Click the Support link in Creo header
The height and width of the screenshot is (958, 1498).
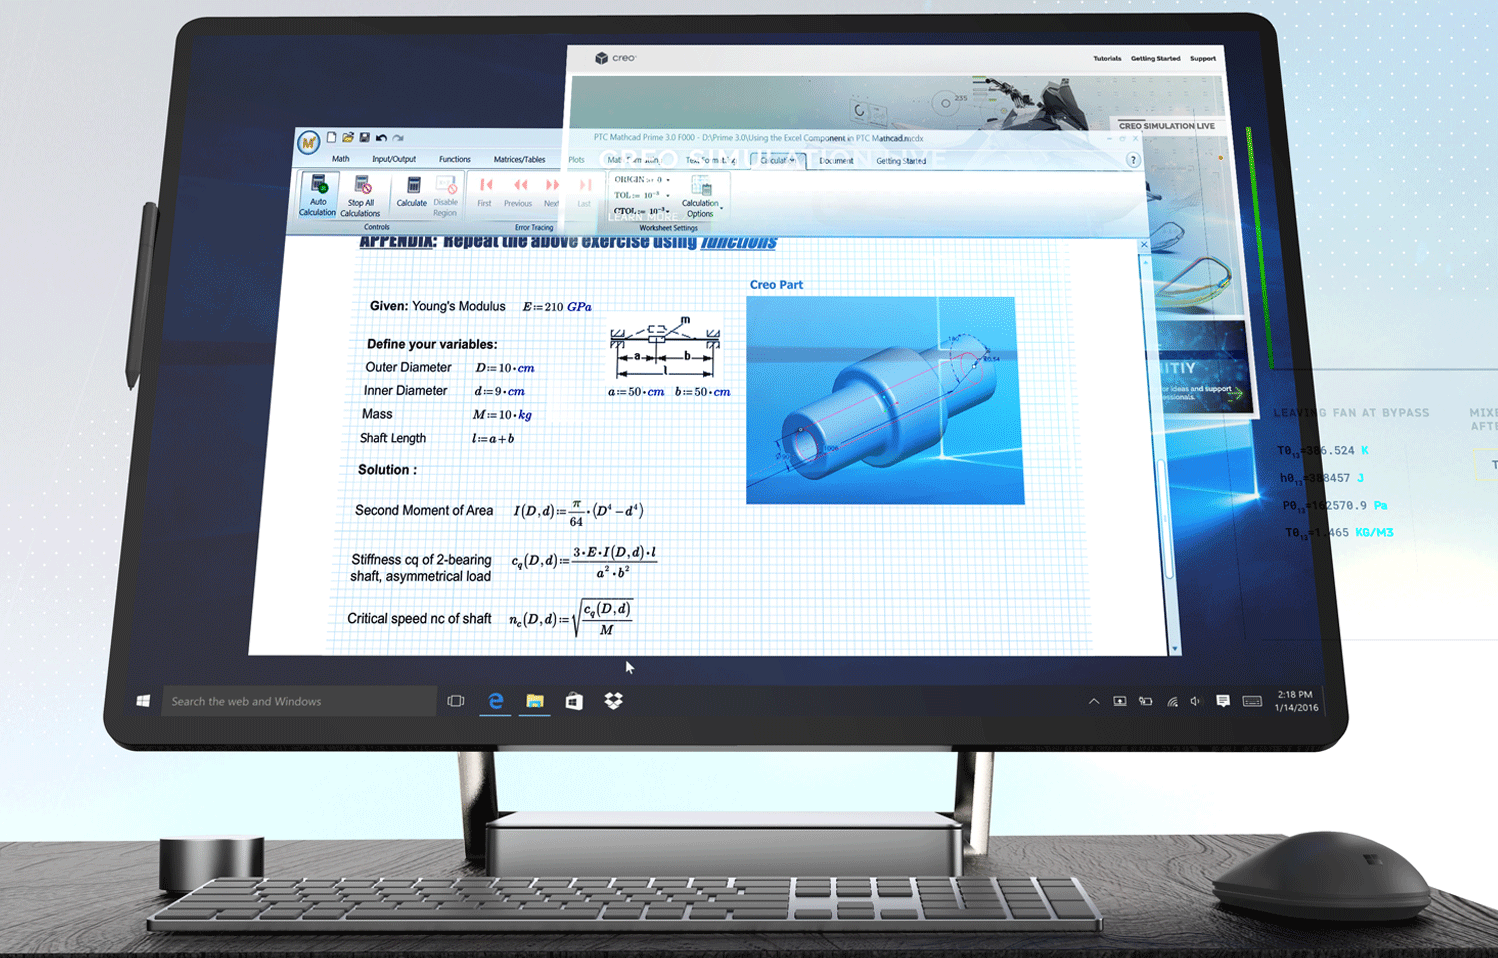tap(1202, 59)
